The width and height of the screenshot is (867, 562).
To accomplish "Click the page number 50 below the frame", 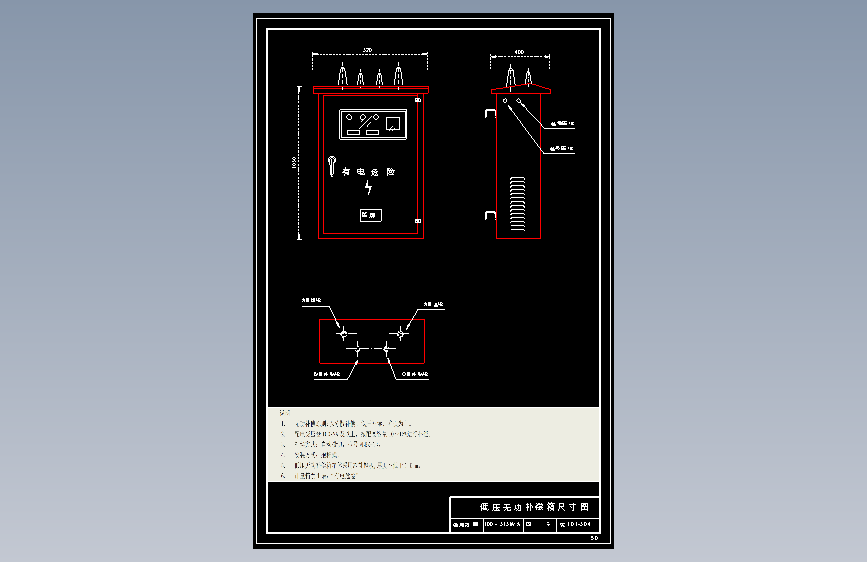I will [594, 538].
